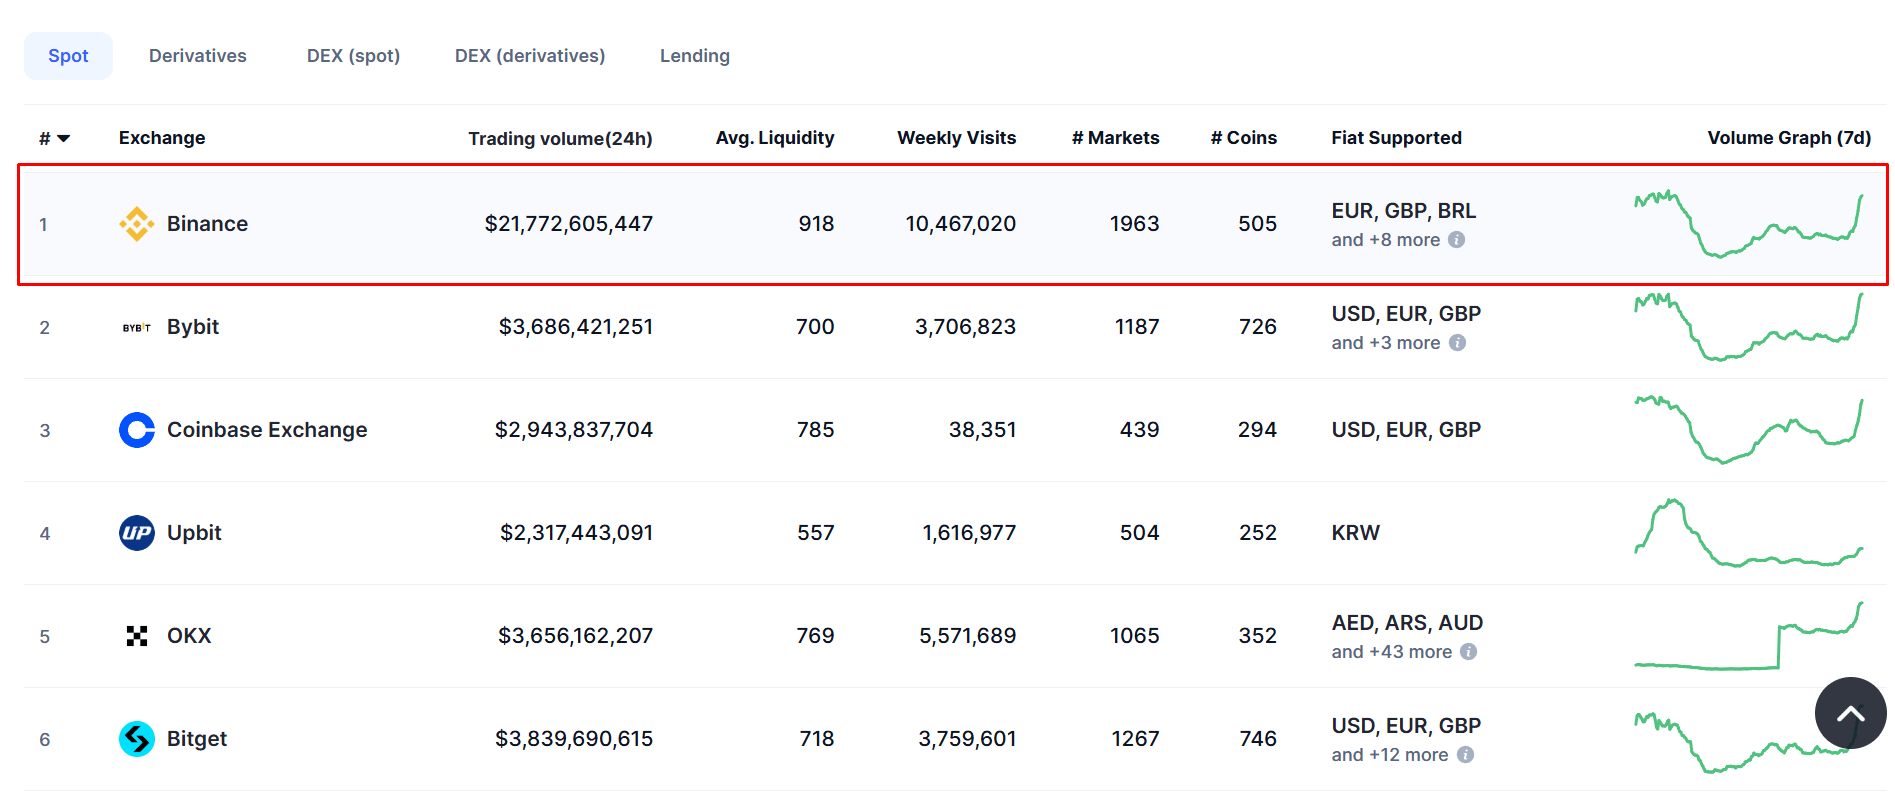Sort table by Weekly Visits header
This screenshot has width=1895, height=795.
click(957, 138)
